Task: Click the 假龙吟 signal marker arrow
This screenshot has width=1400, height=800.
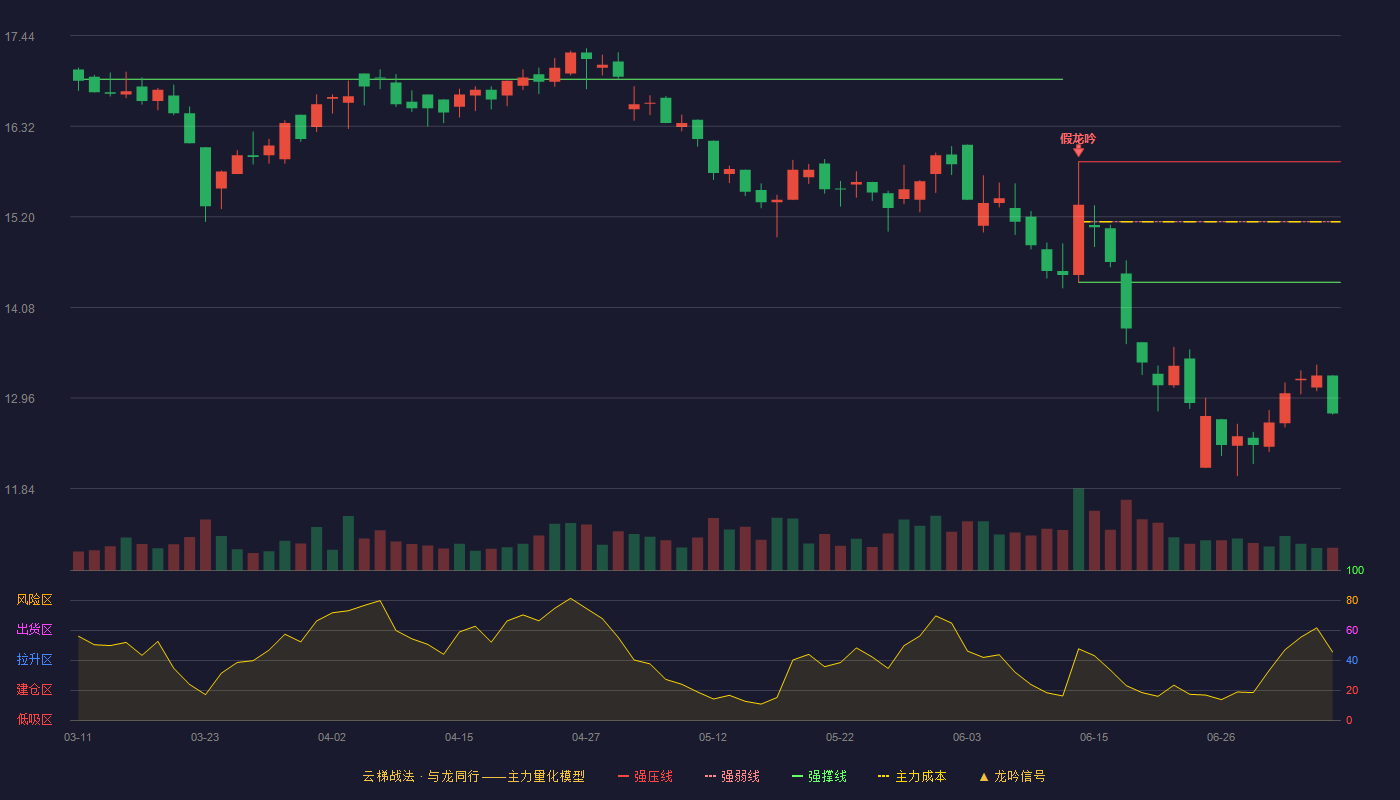Action: [1078, 150]
